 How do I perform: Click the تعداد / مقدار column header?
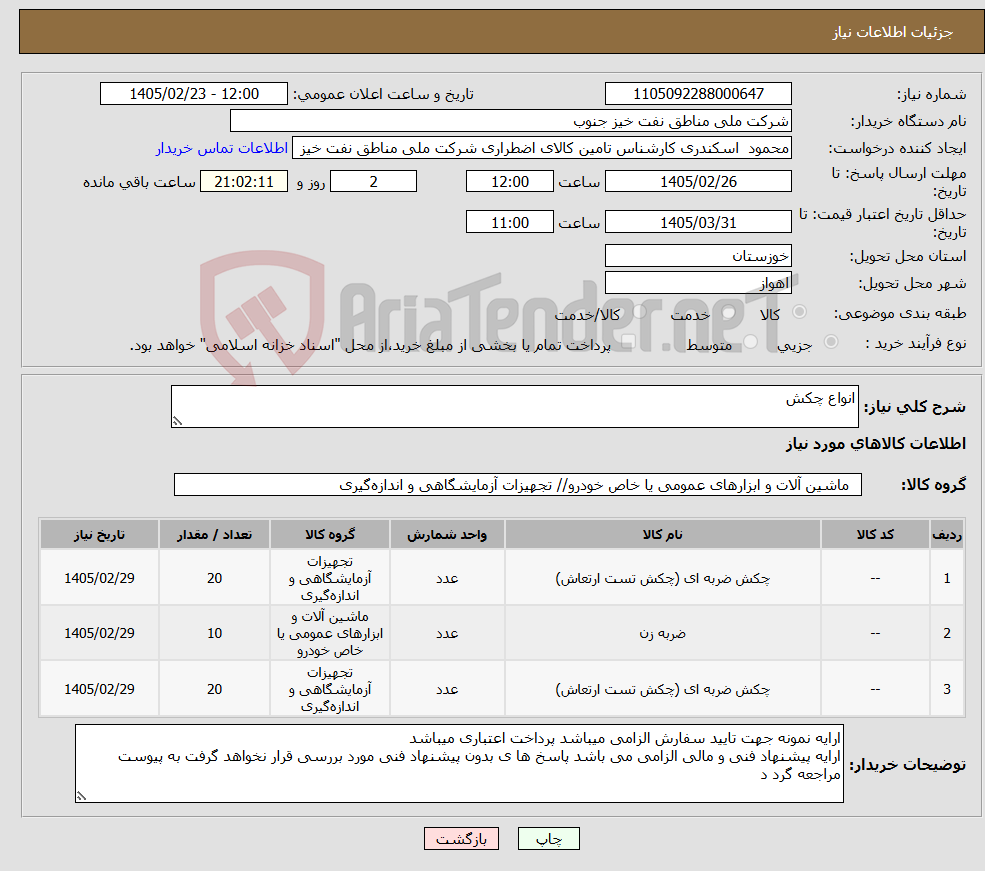pos(214,534)
